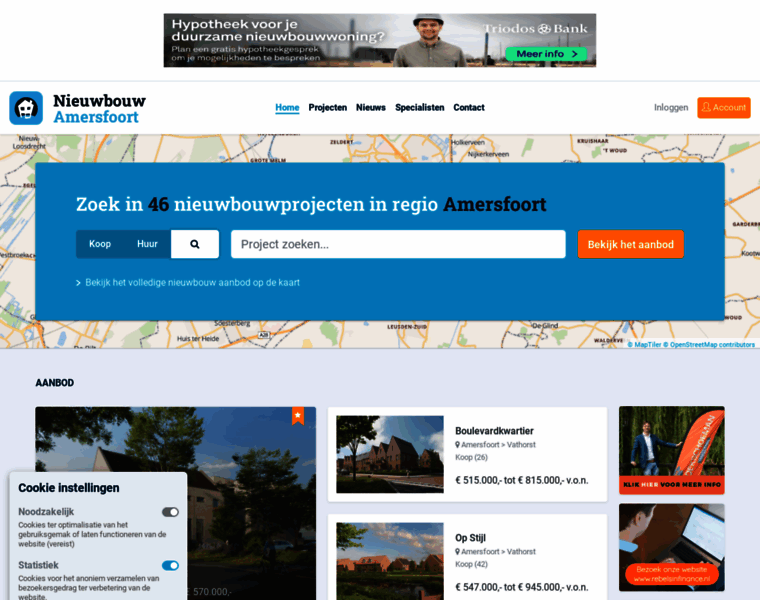
Task: Click the featured project large photo
Action: (x=175, y=504)
